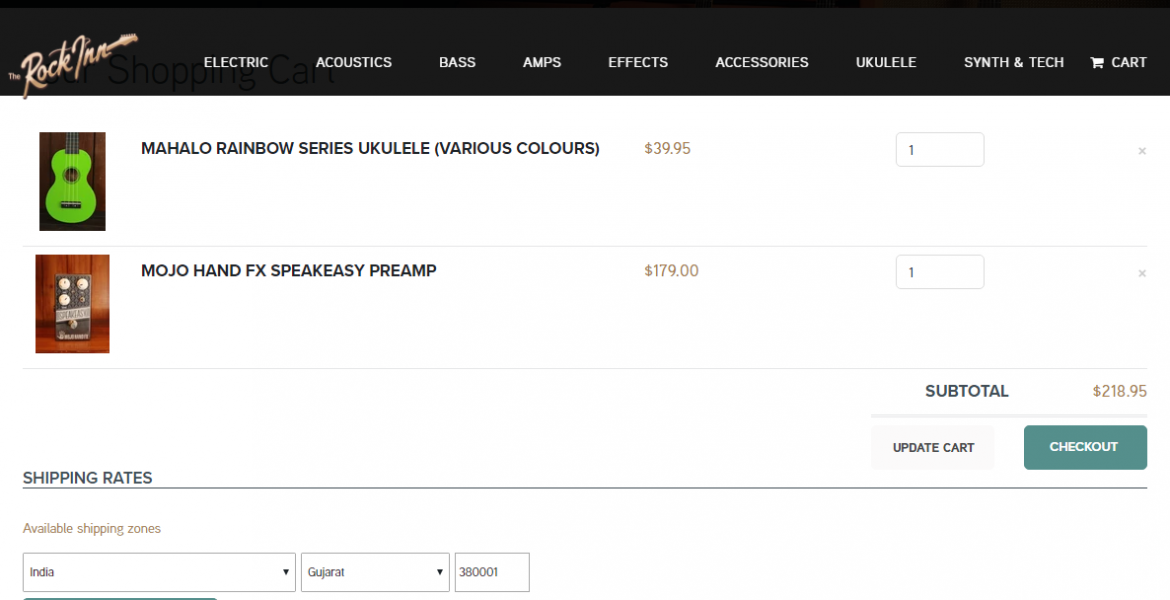Expand the India country dropdown
This screenshot has height=600, width=1170.
tap(159, 572)
